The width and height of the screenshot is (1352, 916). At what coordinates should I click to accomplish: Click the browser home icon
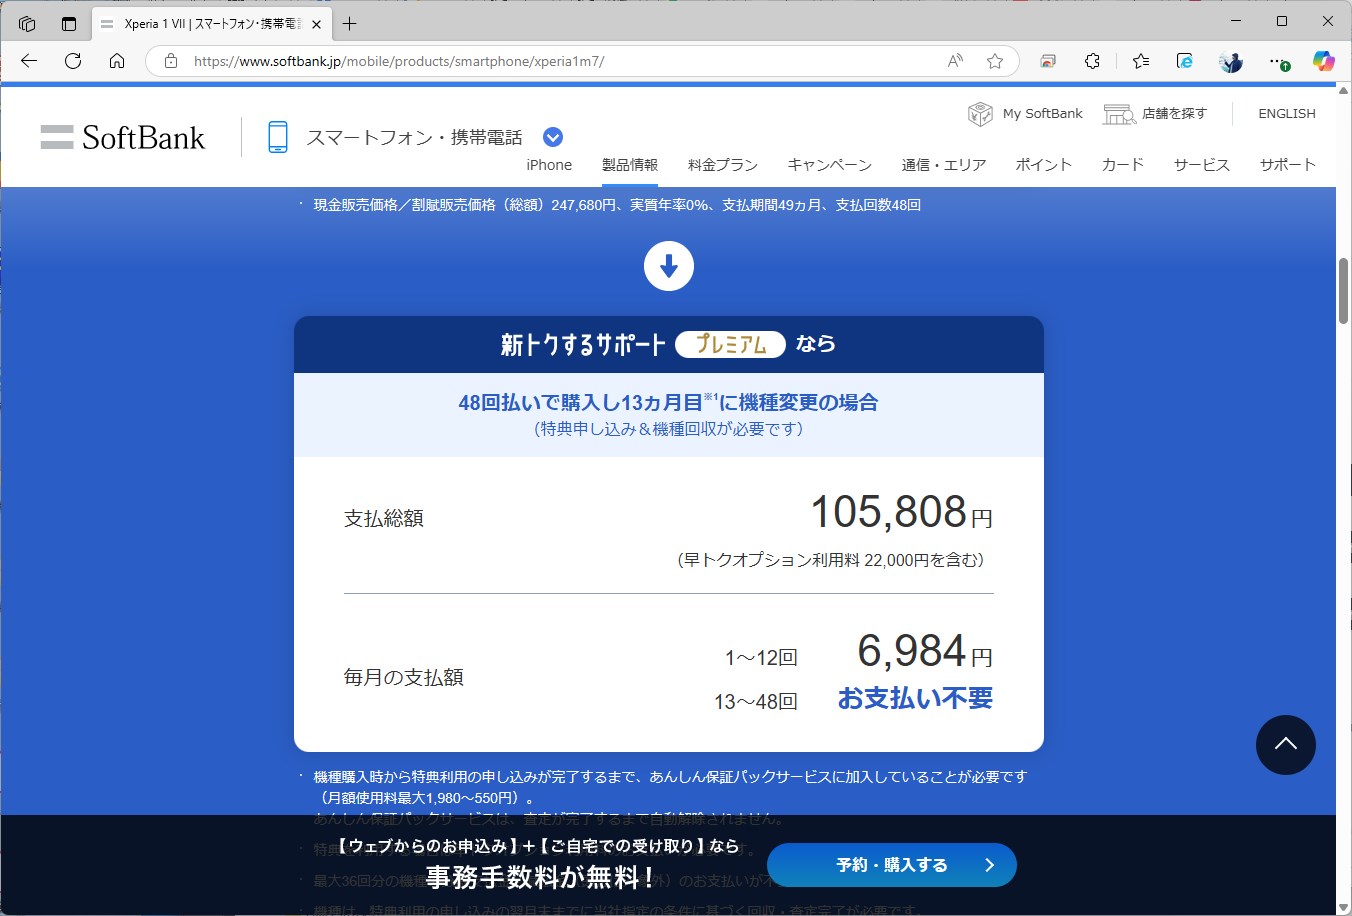pyautogui.click(x=117, y=61)
